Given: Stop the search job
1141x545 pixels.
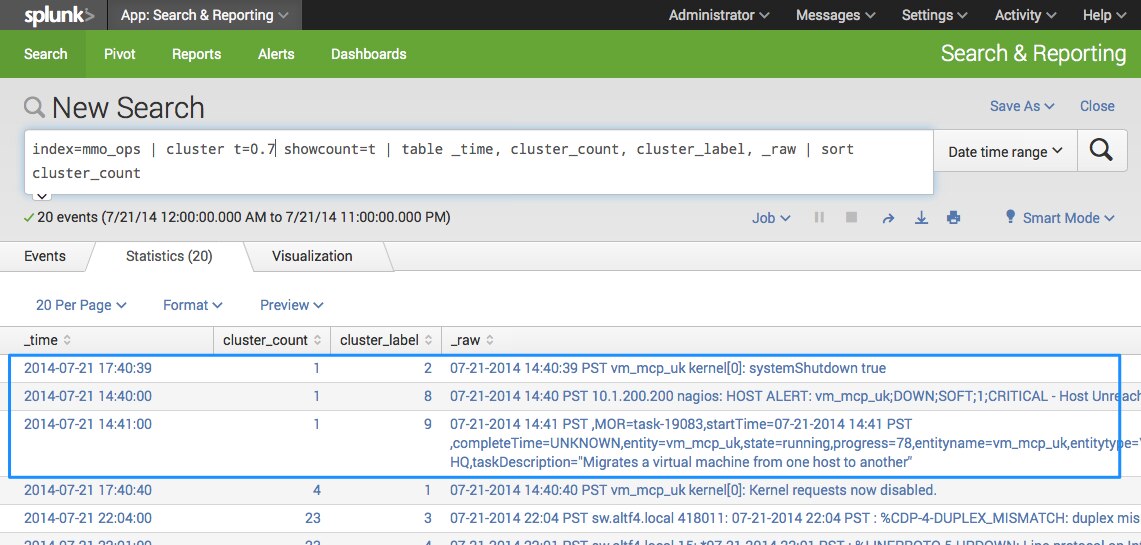Looking at the screenshot, I should (852, 218).
